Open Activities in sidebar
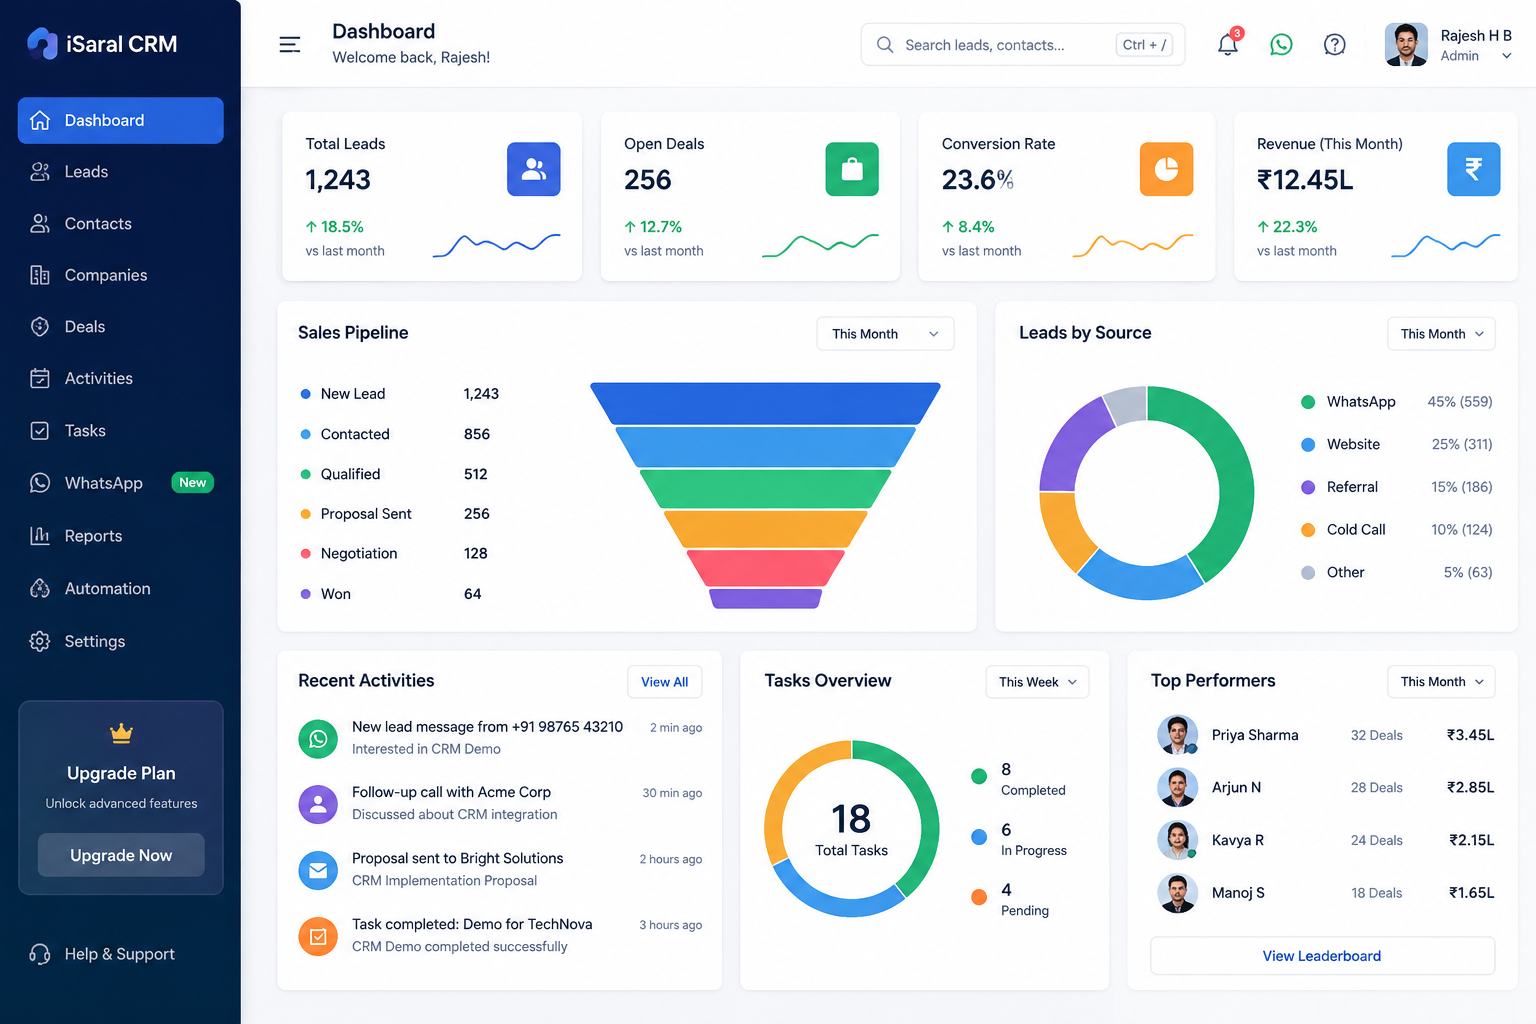Viewport: 1536px width, 1024px height. [x=120, y=378]
